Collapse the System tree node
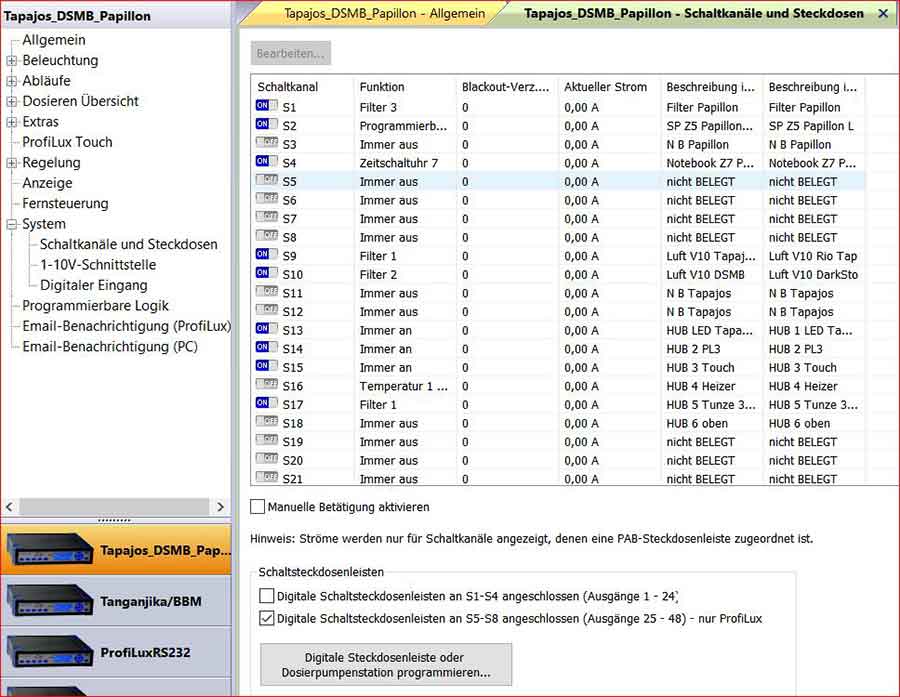900x697 pixels. pos(12,225)
